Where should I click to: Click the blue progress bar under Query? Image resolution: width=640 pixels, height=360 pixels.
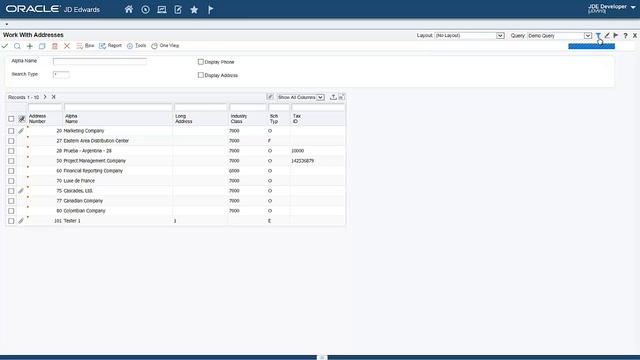pyautogui.click(x=591, y=46)
